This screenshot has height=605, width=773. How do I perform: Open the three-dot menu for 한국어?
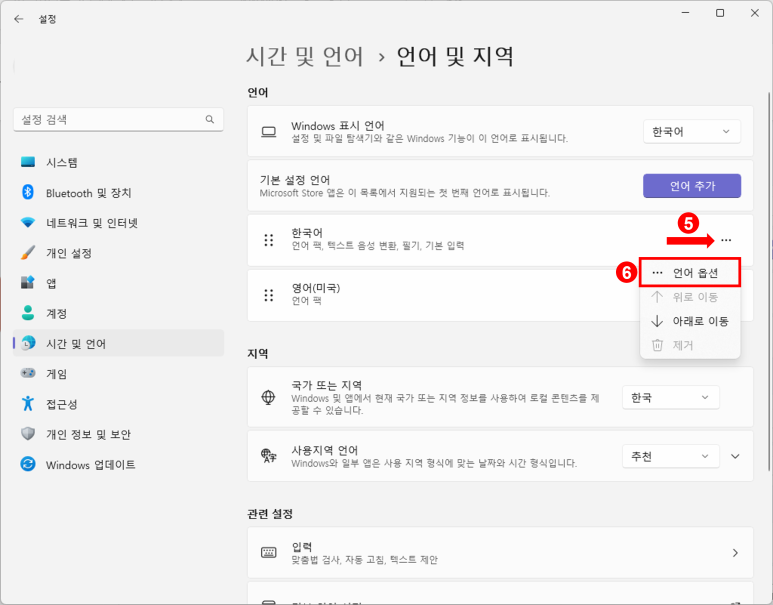(x=726, y=240)
